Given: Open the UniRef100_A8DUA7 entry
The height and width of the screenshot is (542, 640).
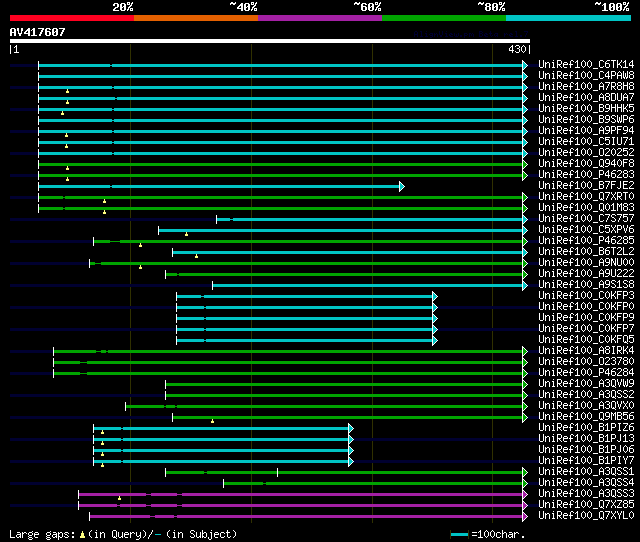Looking at the screenshot, I should point(586,98).
